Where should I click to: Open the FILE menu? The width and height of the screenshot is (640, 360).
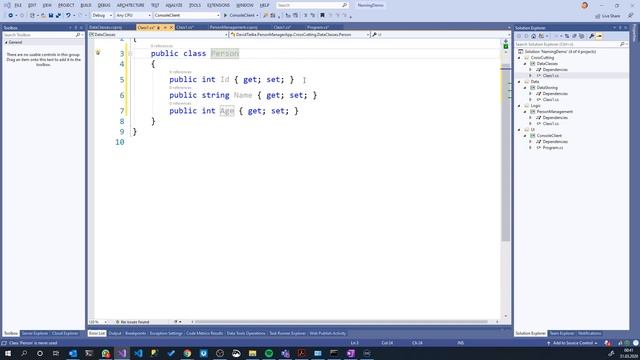tap(18, 5)
